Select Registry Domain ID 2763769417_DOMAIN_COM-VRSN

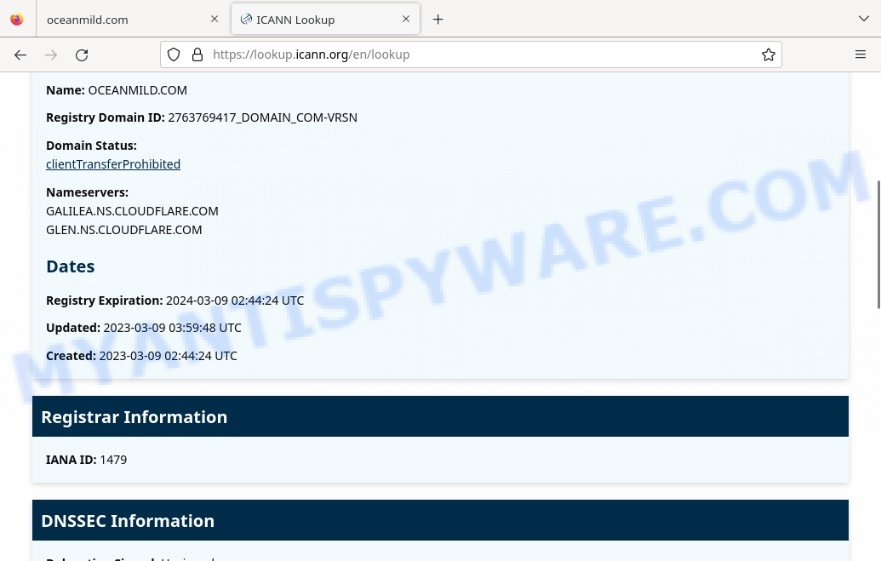coord(262,117)
